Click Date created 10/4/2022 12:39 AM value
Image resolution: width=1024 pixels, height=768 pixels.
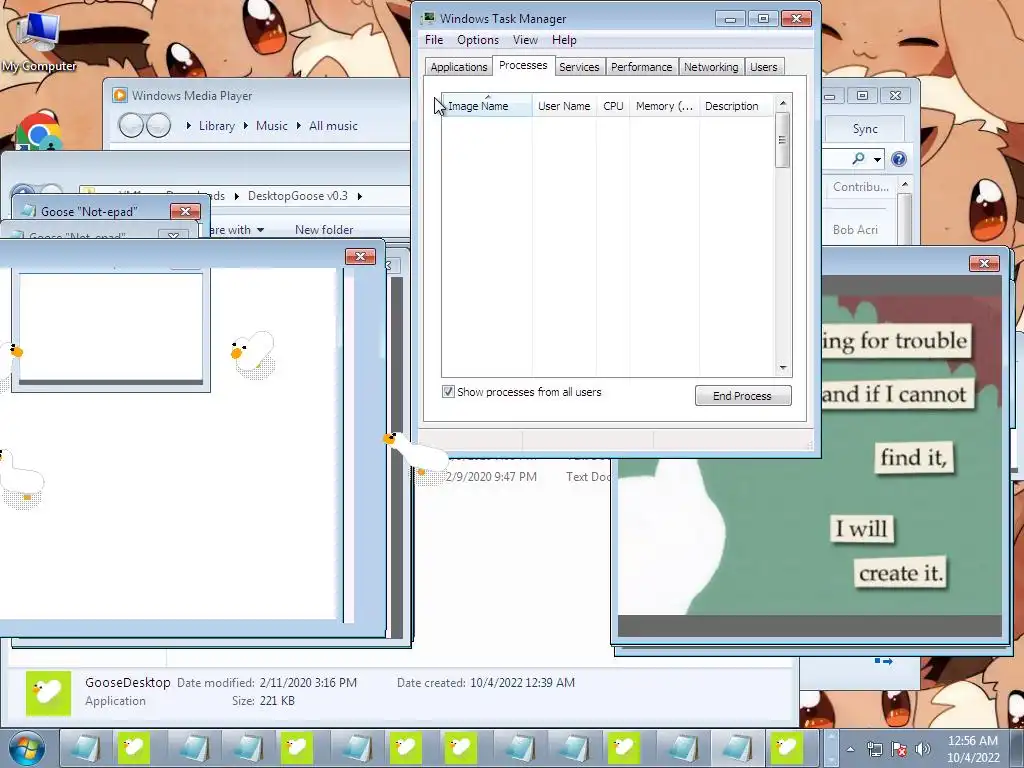[x=522, y=682]
